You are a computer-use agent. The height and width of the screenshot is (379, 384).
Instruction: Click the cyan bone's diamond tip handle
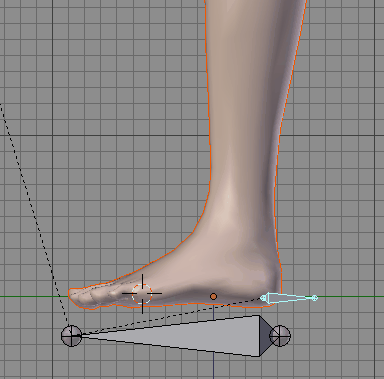click(x=314, y=298)
